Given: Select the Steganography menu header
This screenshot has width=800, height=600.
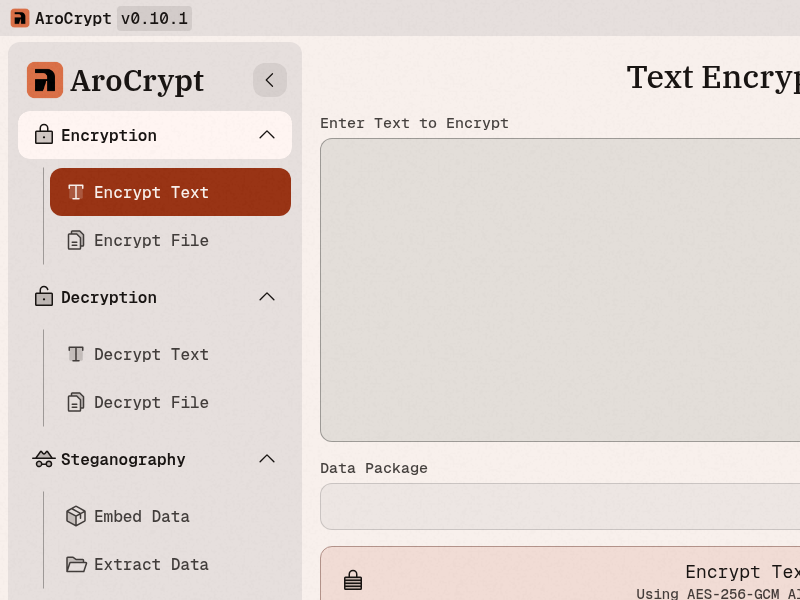Looking at the screenshot, I should tap(155, 459).
